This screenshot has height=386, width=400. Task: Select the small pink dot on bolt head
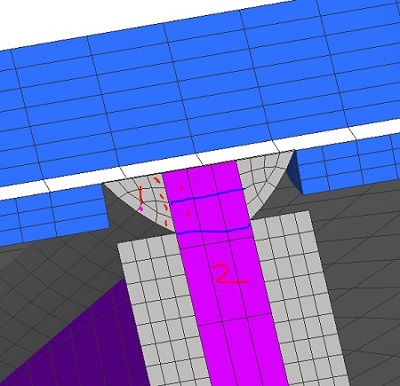(141, 209)
